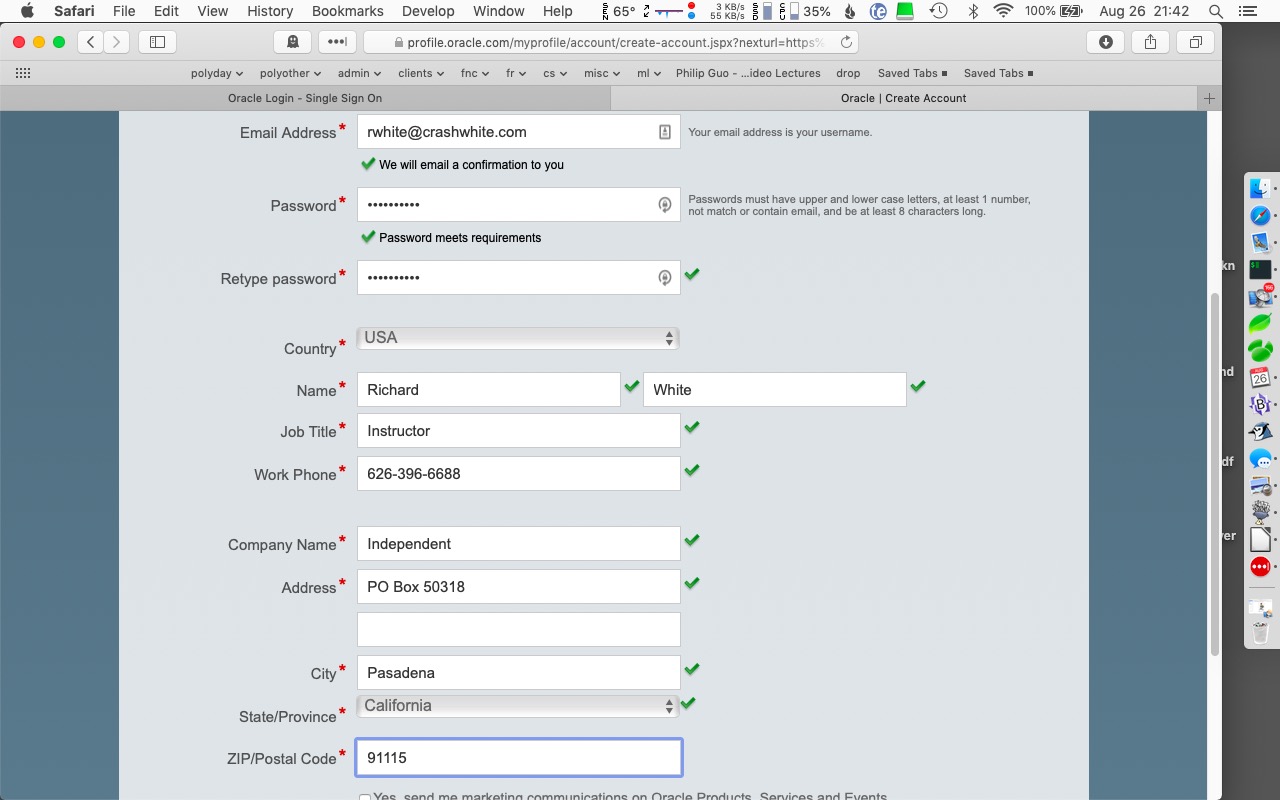Click the Safari address bar URL
The height and width of the screenshot is (800, 1280).
(610, 42)
